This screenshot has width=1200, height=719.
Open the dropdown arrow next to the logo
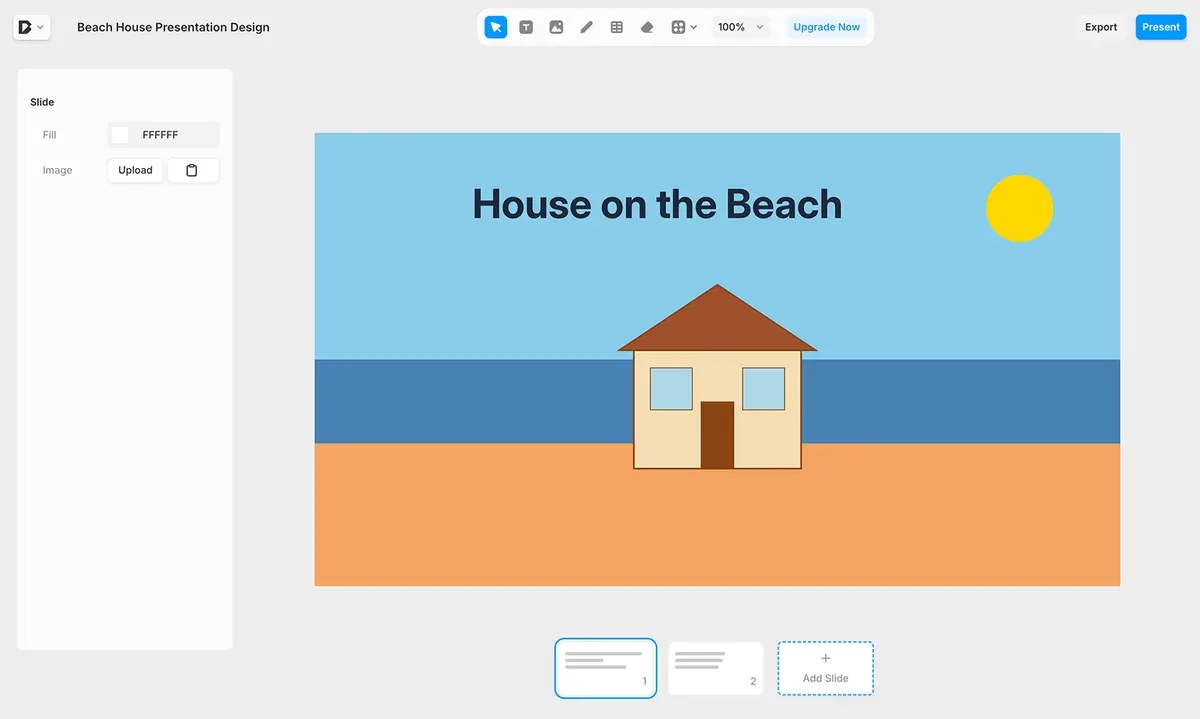click(x=42, y=27)
